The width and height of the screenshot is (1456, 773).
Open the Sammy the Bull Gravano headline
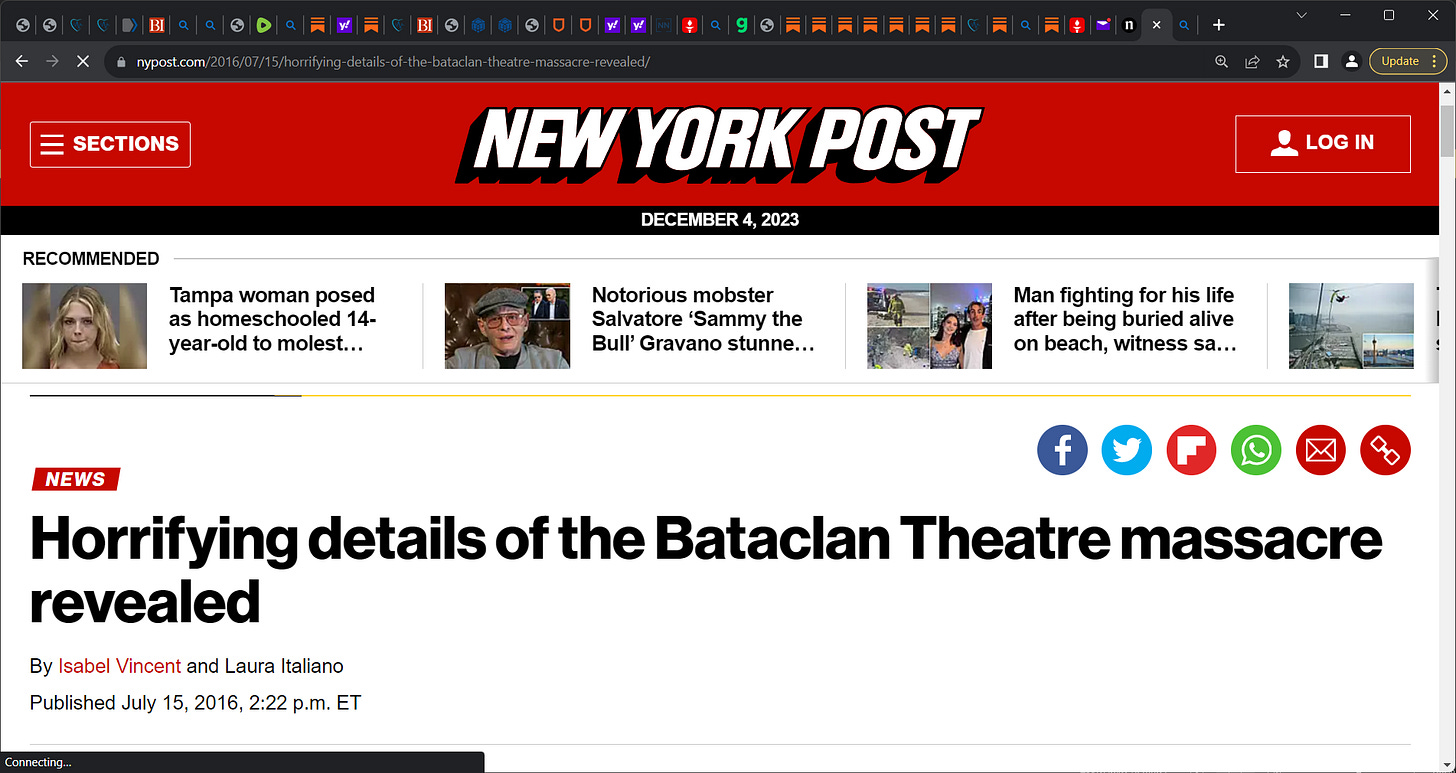(703, 320)
